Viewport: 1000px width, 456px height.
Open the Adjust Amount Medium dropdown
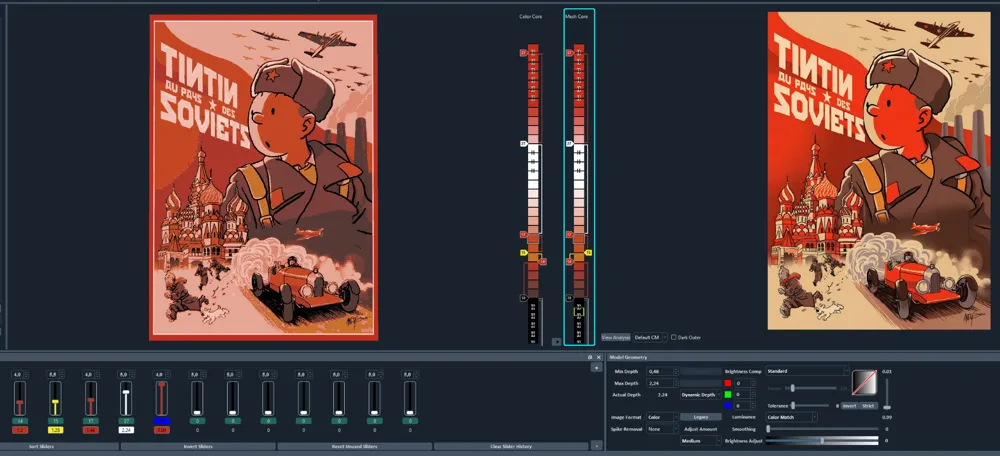[701, 441]
